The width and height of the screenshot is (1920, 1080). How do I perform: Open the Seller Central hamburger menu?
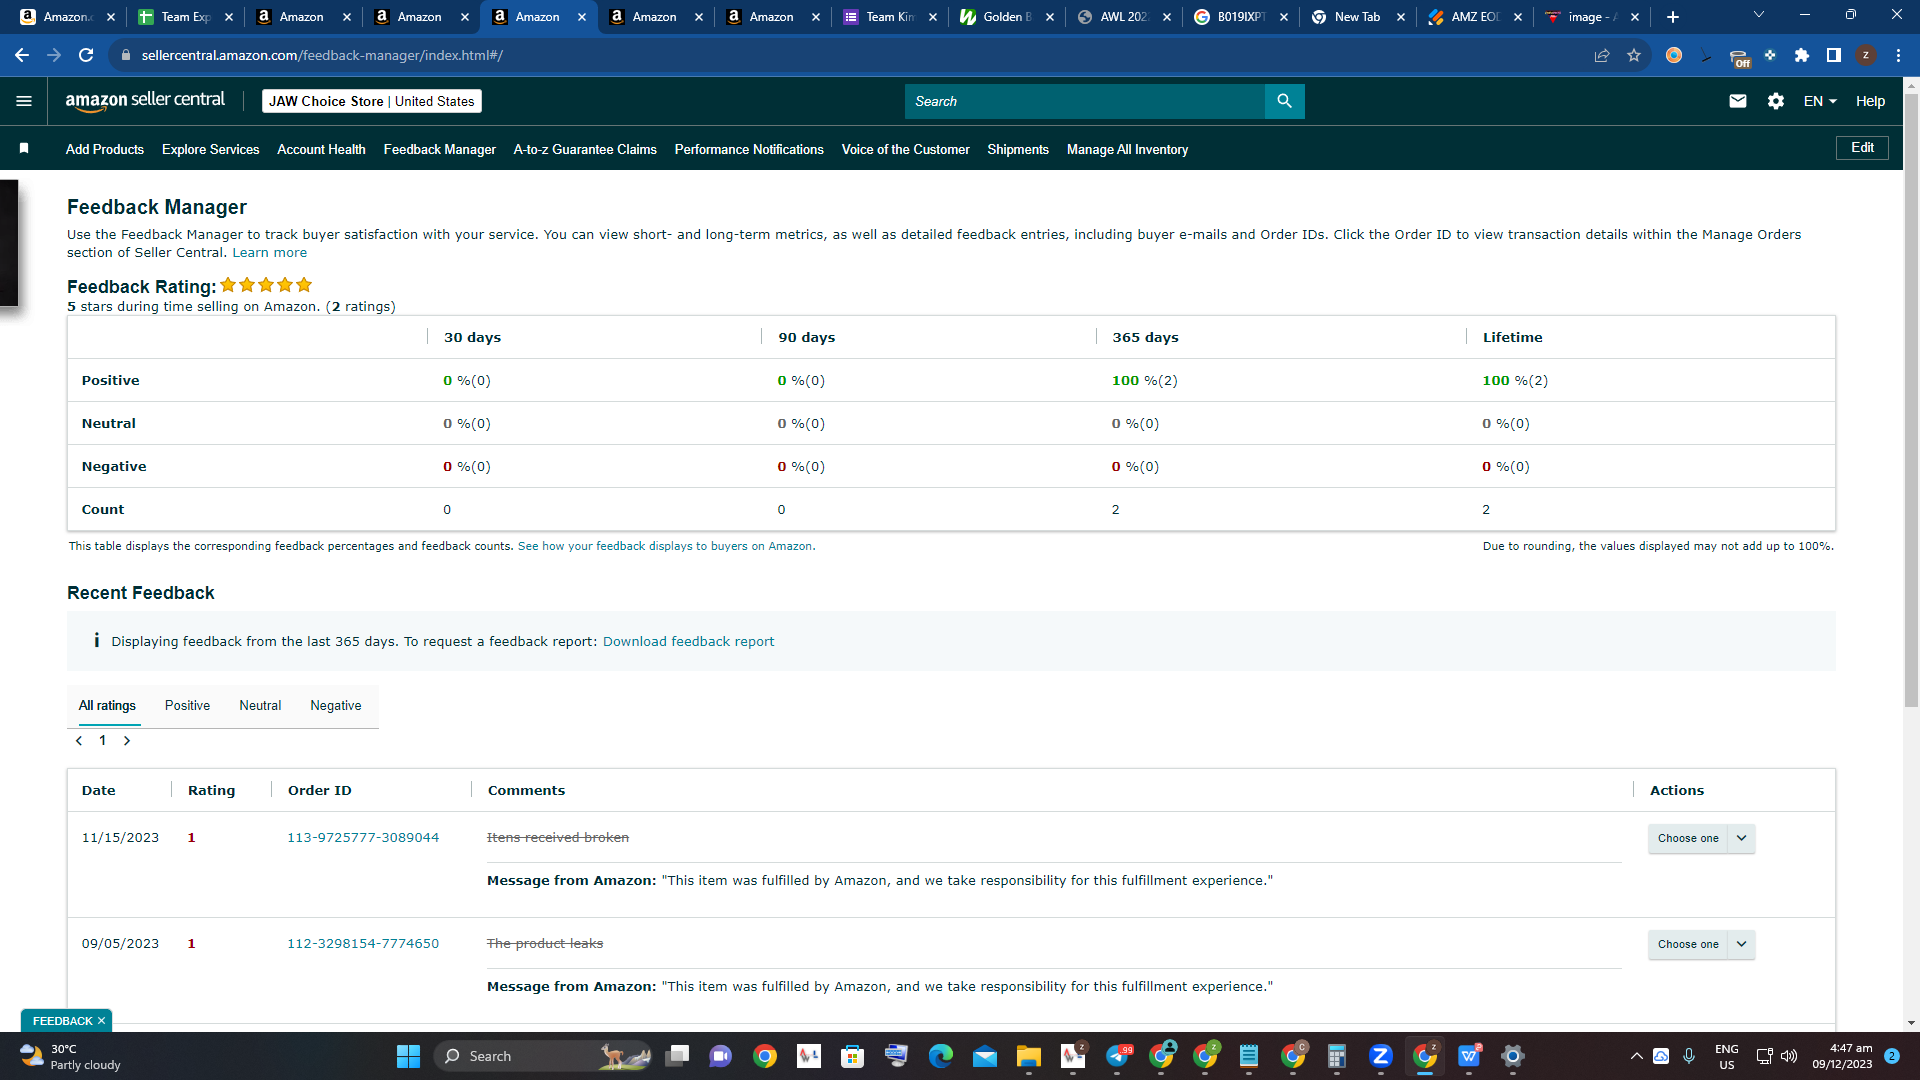(x=24, y=101)
